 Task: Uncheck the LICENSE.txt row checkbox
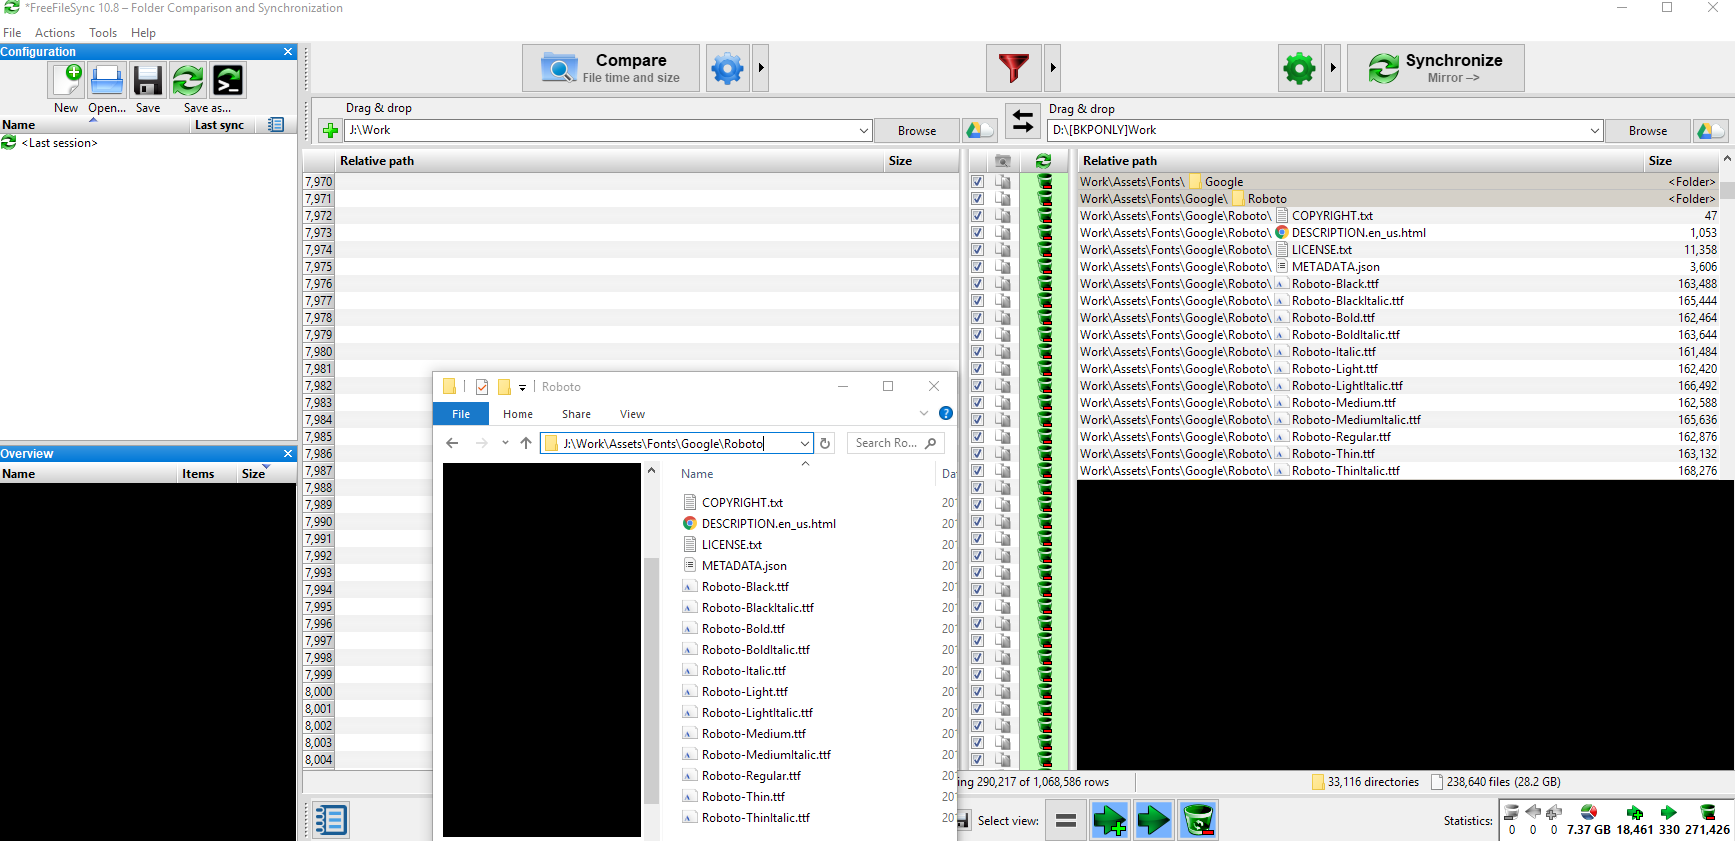tap(978, 250)
